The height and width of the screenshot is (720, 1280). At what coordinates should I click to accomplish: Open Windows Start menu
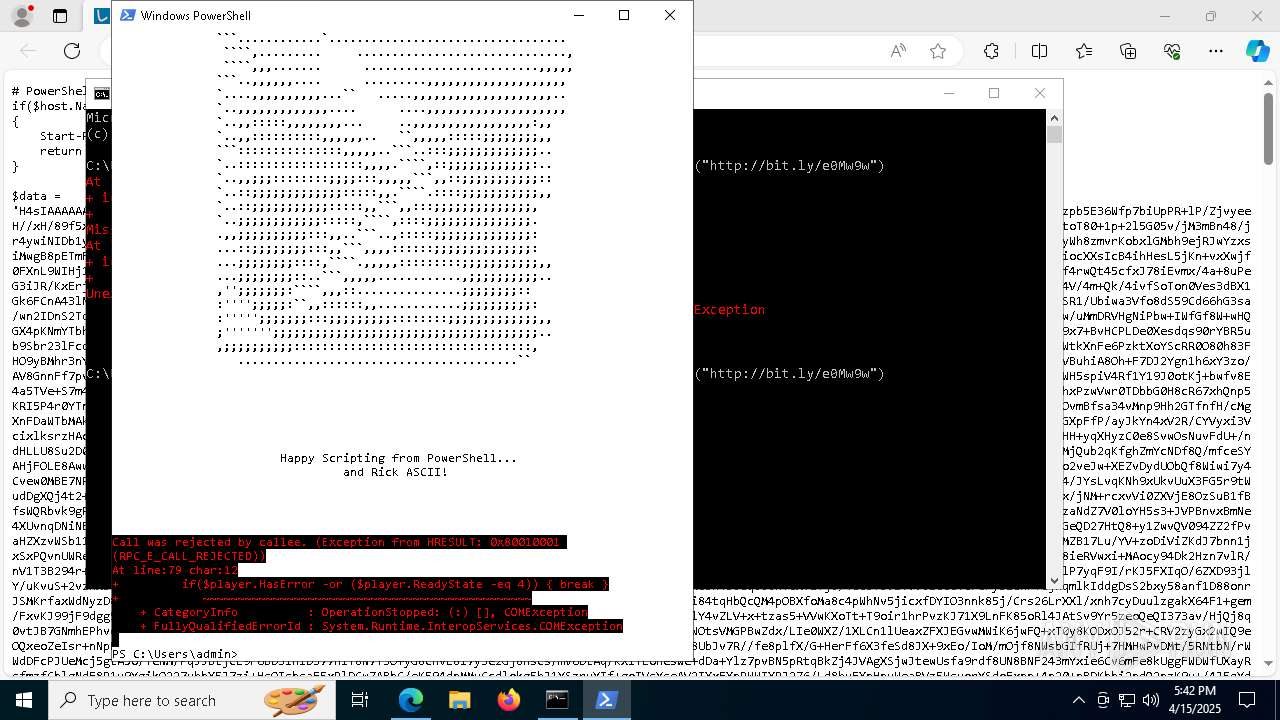click(24, 700)
